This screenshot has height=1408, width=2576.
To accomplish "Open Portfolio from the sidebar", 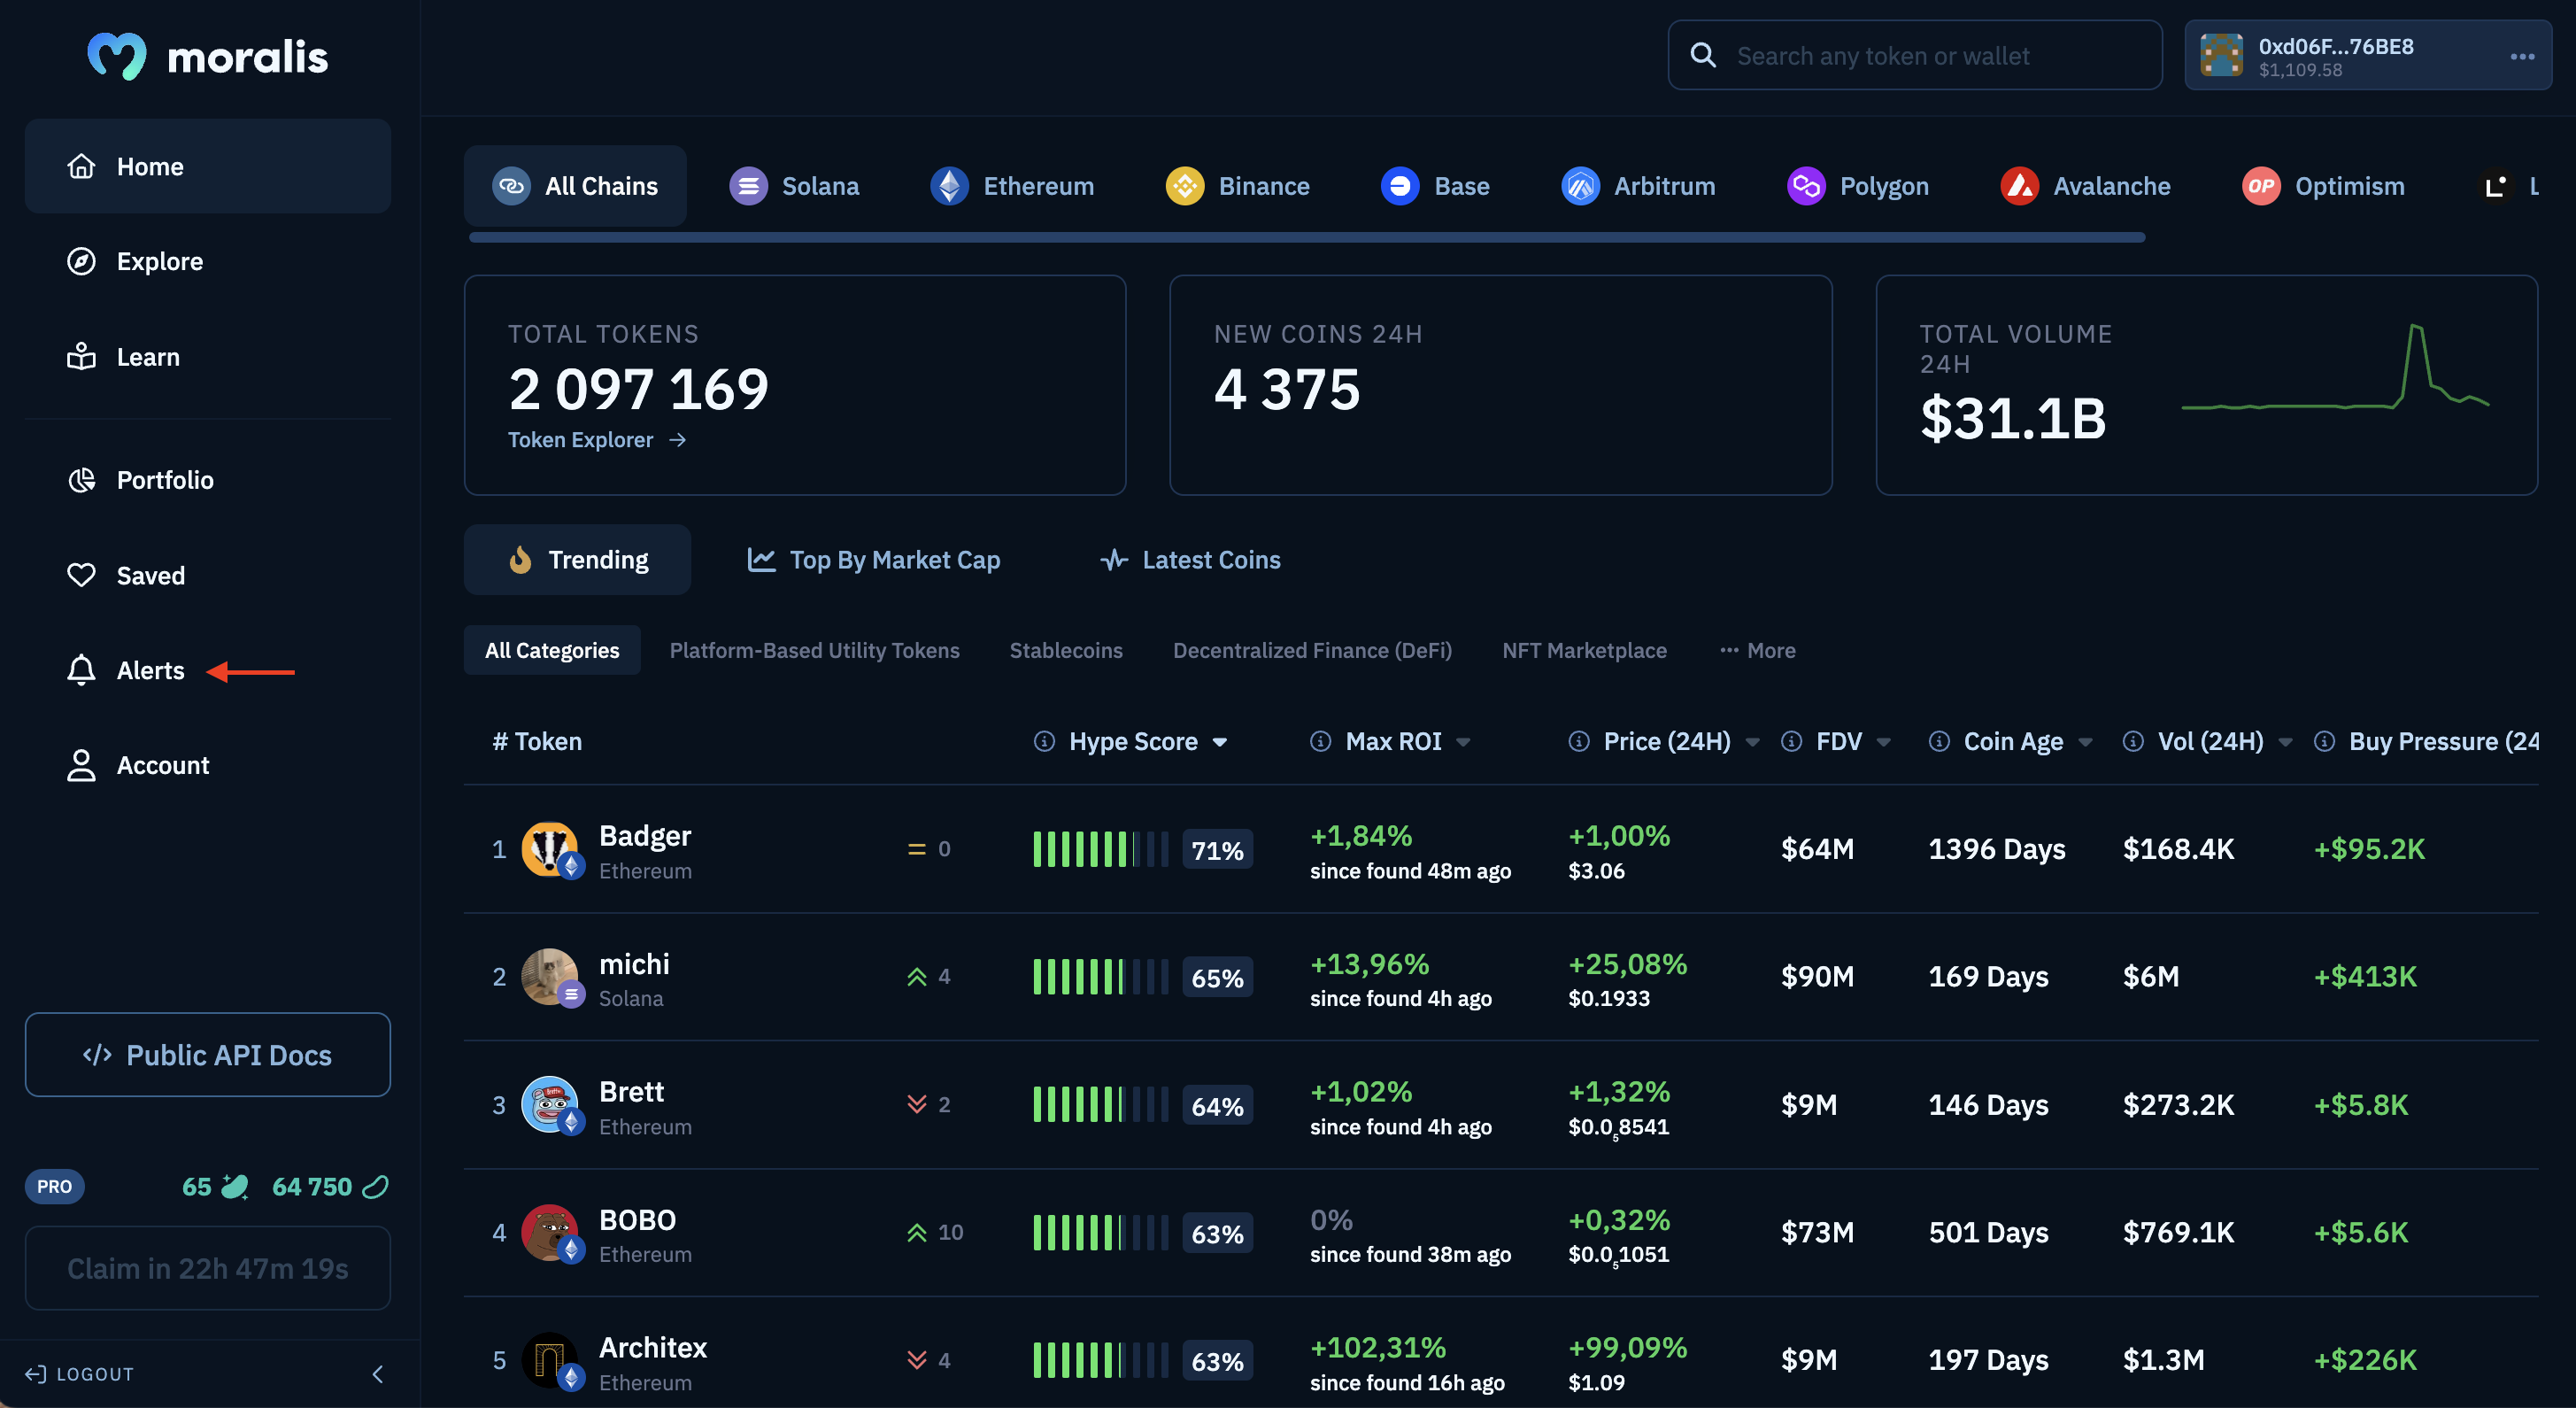I will coord(140,480).
